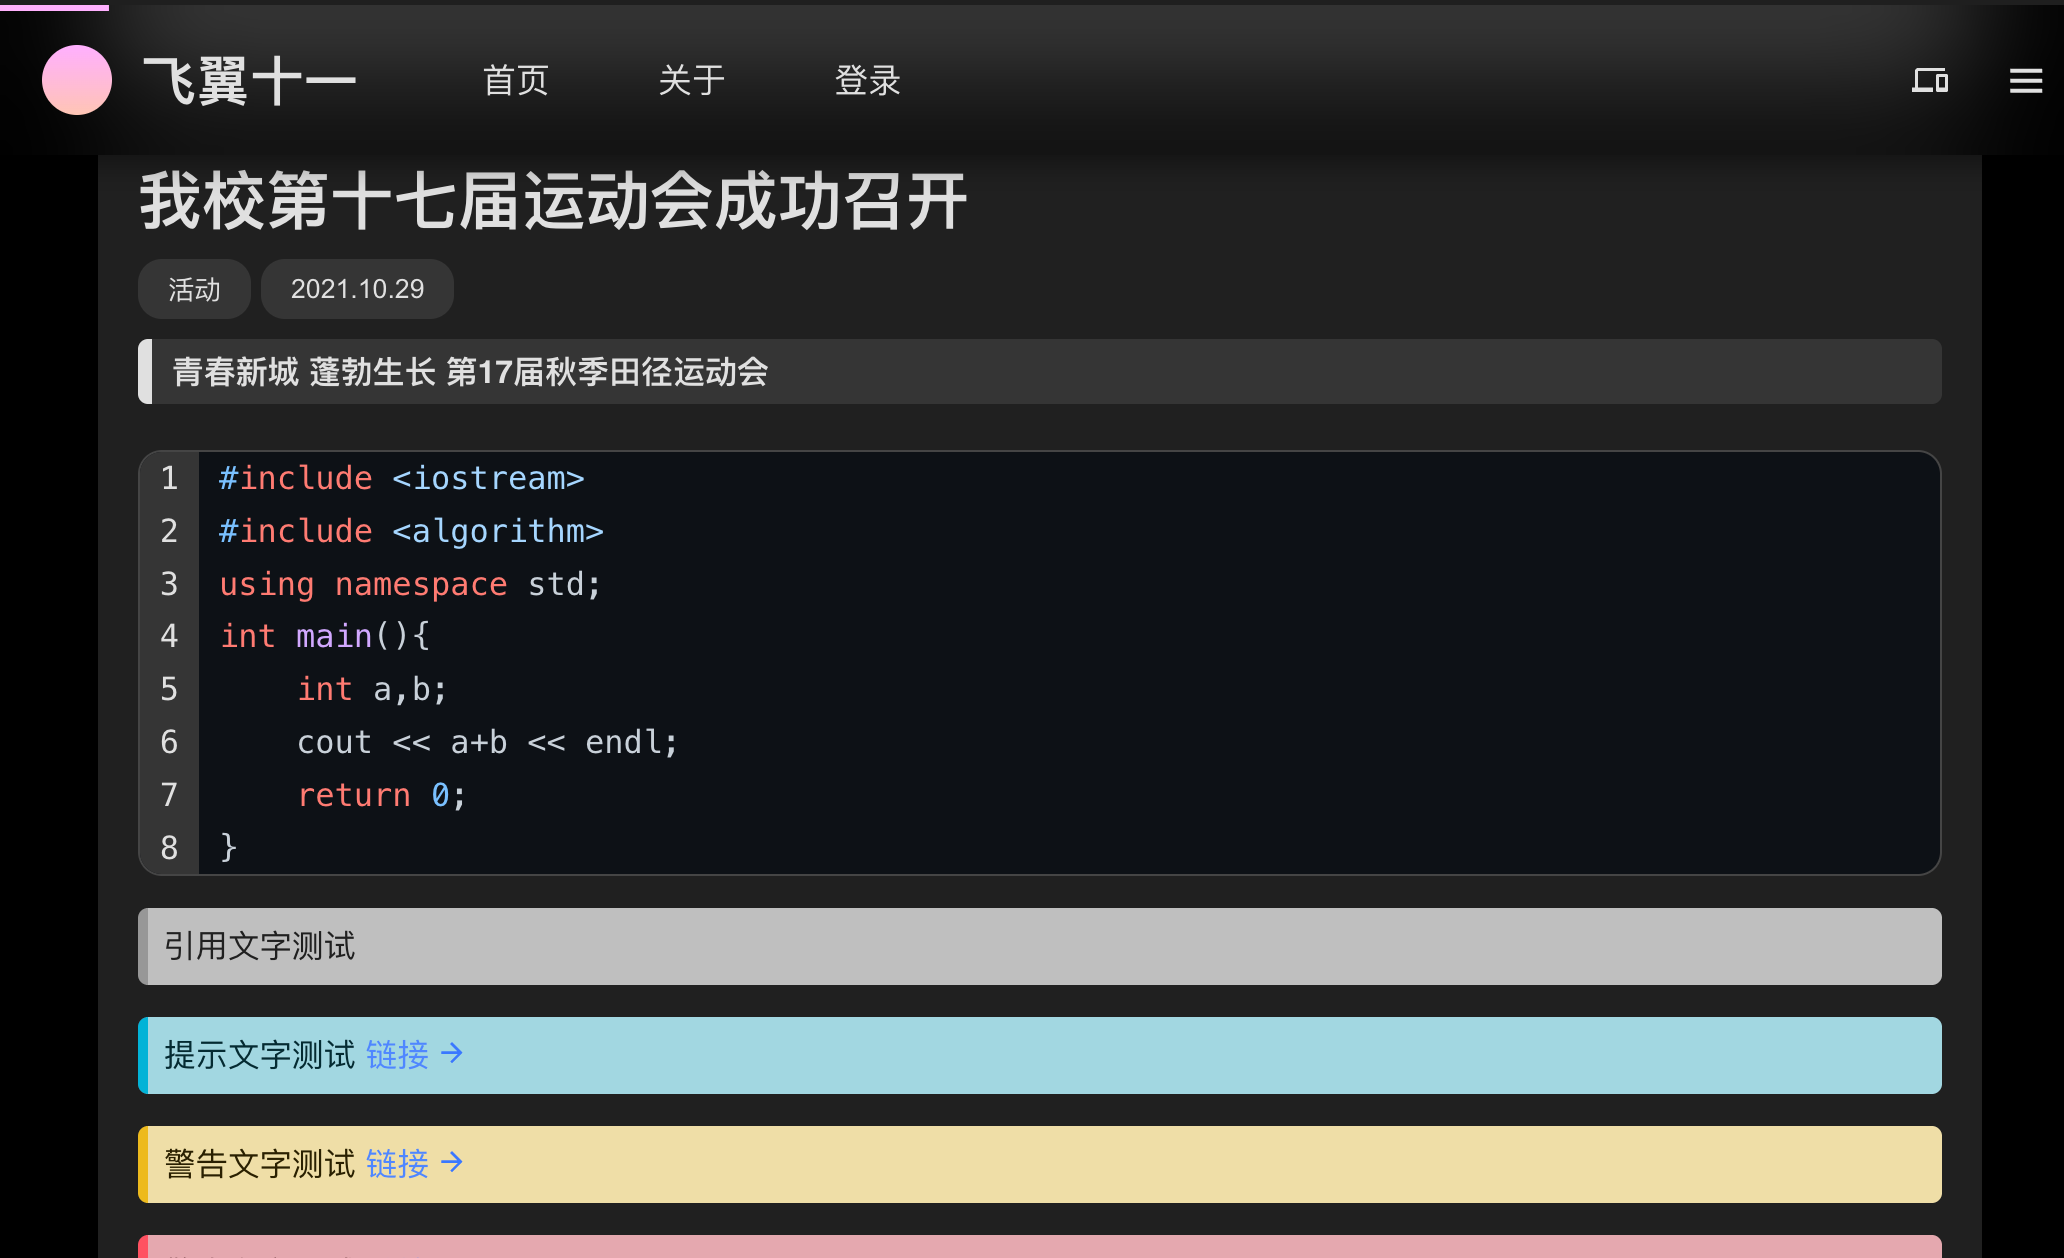Click code line #include <algorithm>
The height and width of the screenshot is (1258, 2064).
click(411, 531)
